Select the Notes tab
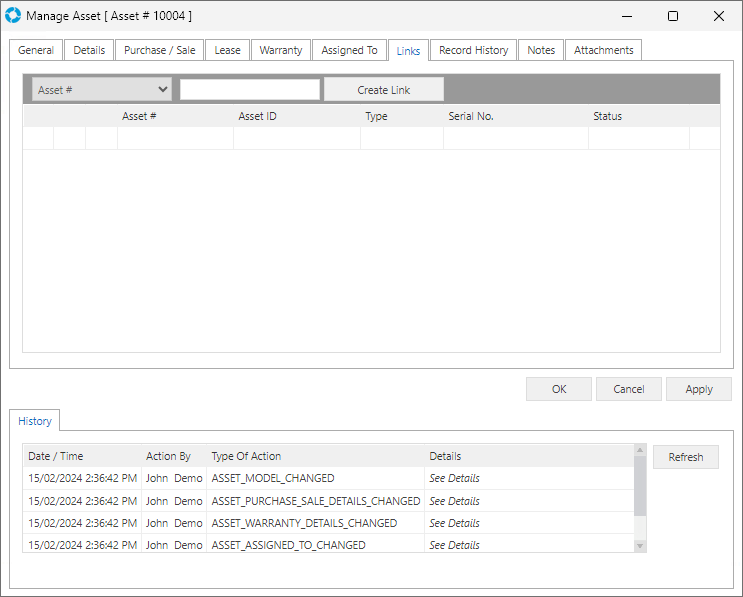Image resolution: width=743 pixels, height=597 pixels. 541,50
